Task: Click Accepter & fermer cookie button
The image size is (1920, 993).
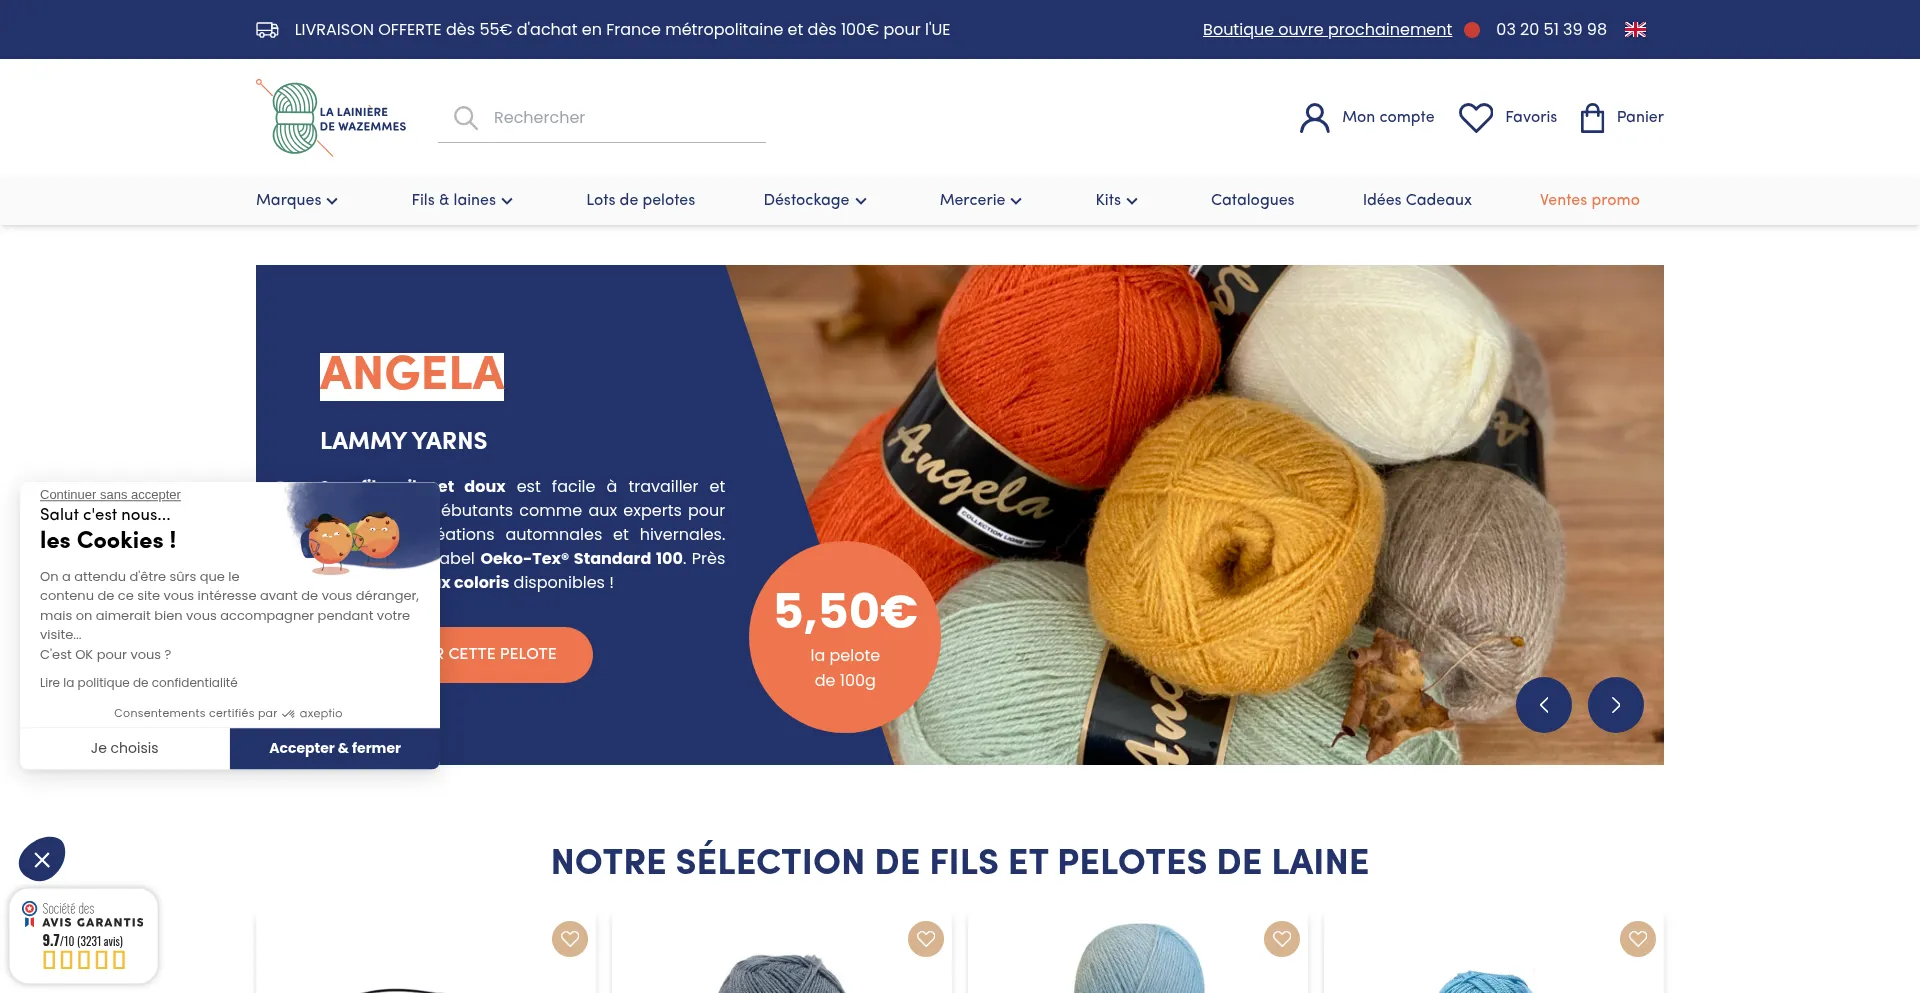Action: pos(335,748)
